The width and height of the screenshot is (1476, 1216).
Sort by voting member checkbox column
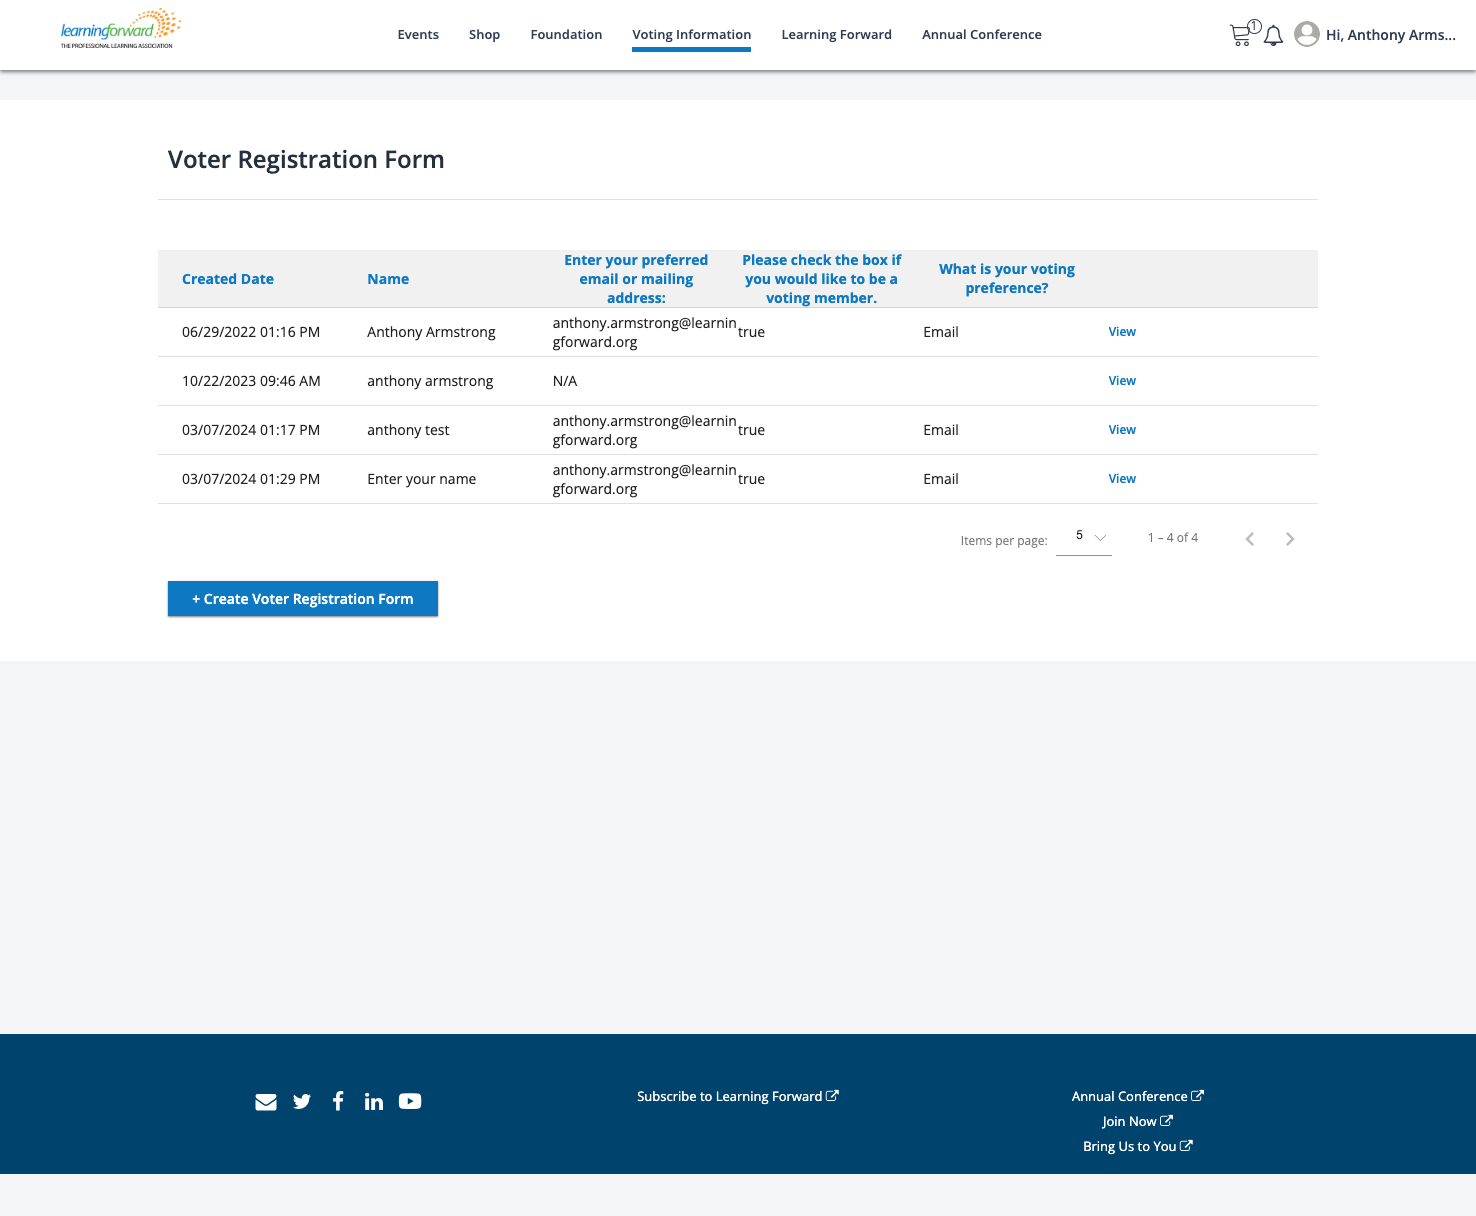coord(821,279)
